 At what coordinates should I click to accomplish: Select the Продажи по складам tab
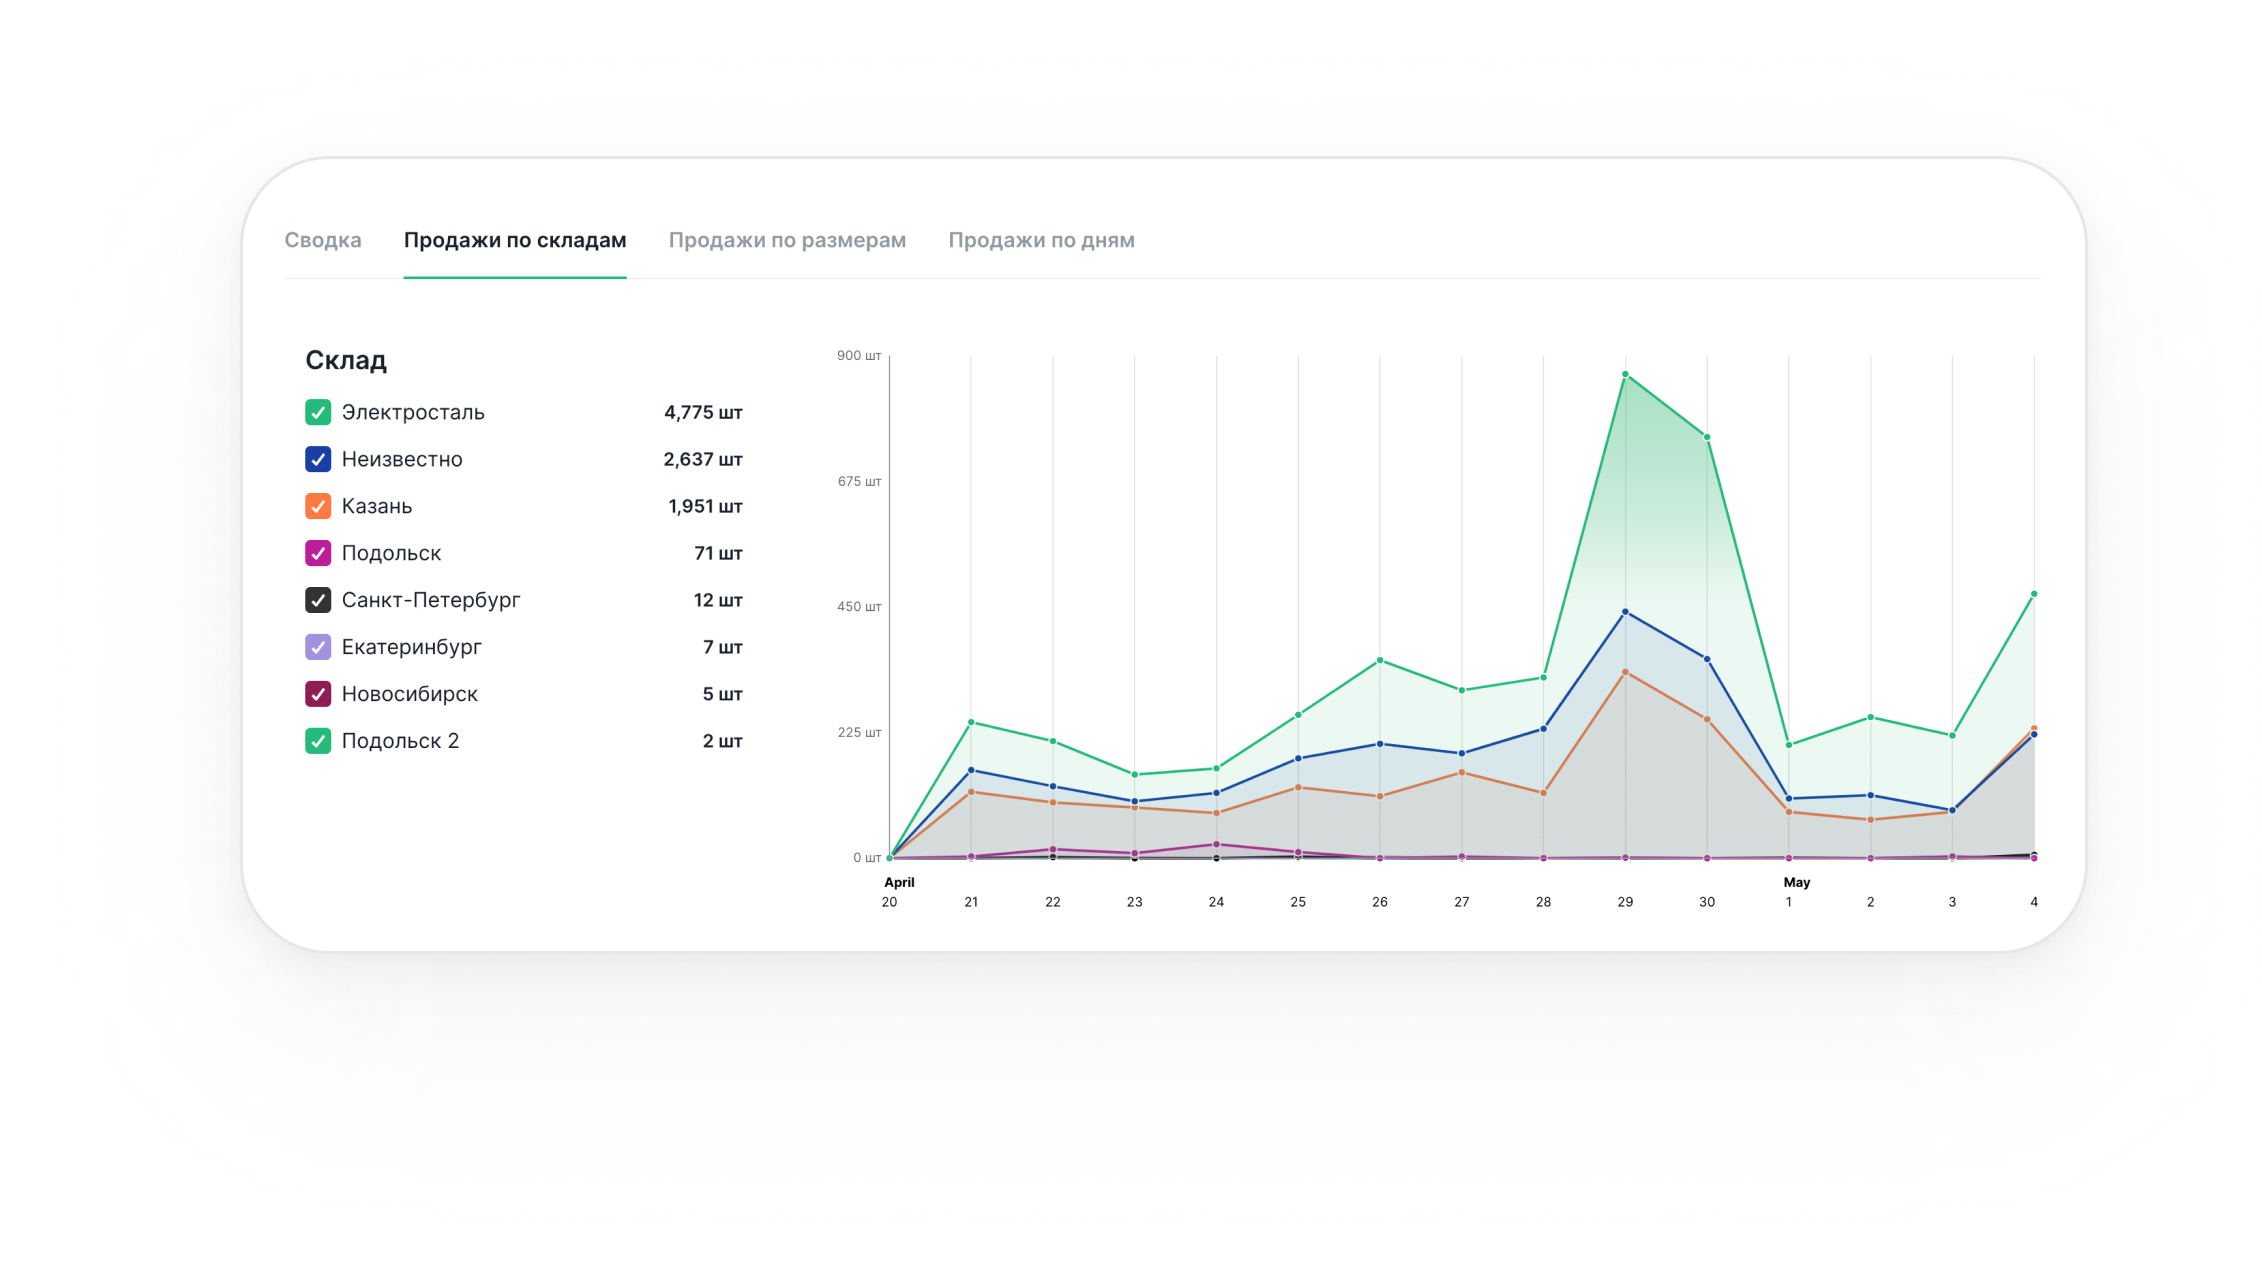(515, 240)
